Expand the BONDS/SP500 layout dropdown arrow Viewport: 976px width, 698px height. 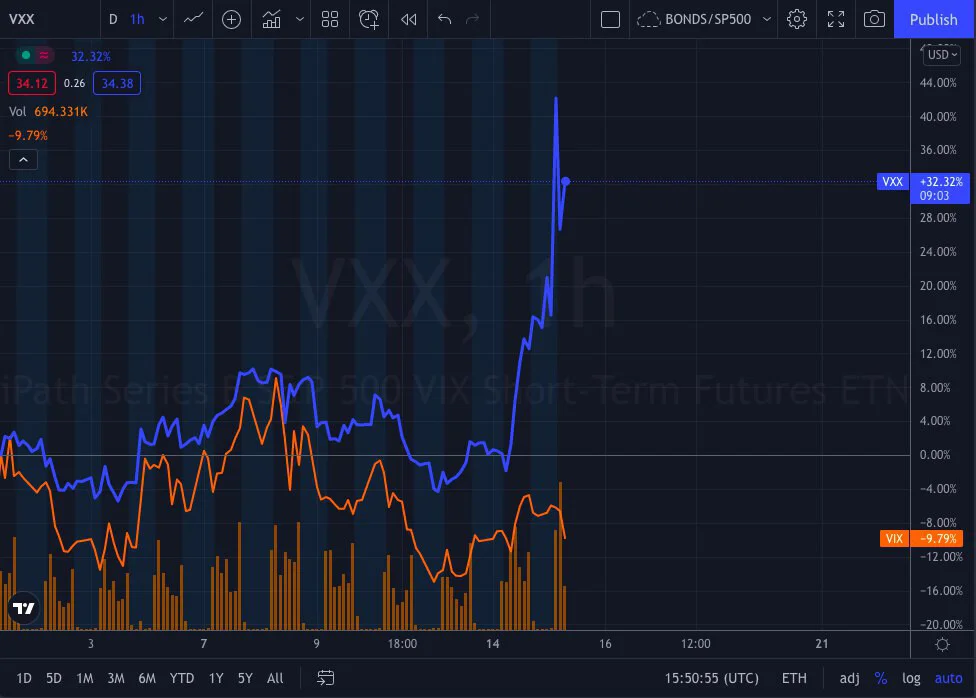coord(767,19)
